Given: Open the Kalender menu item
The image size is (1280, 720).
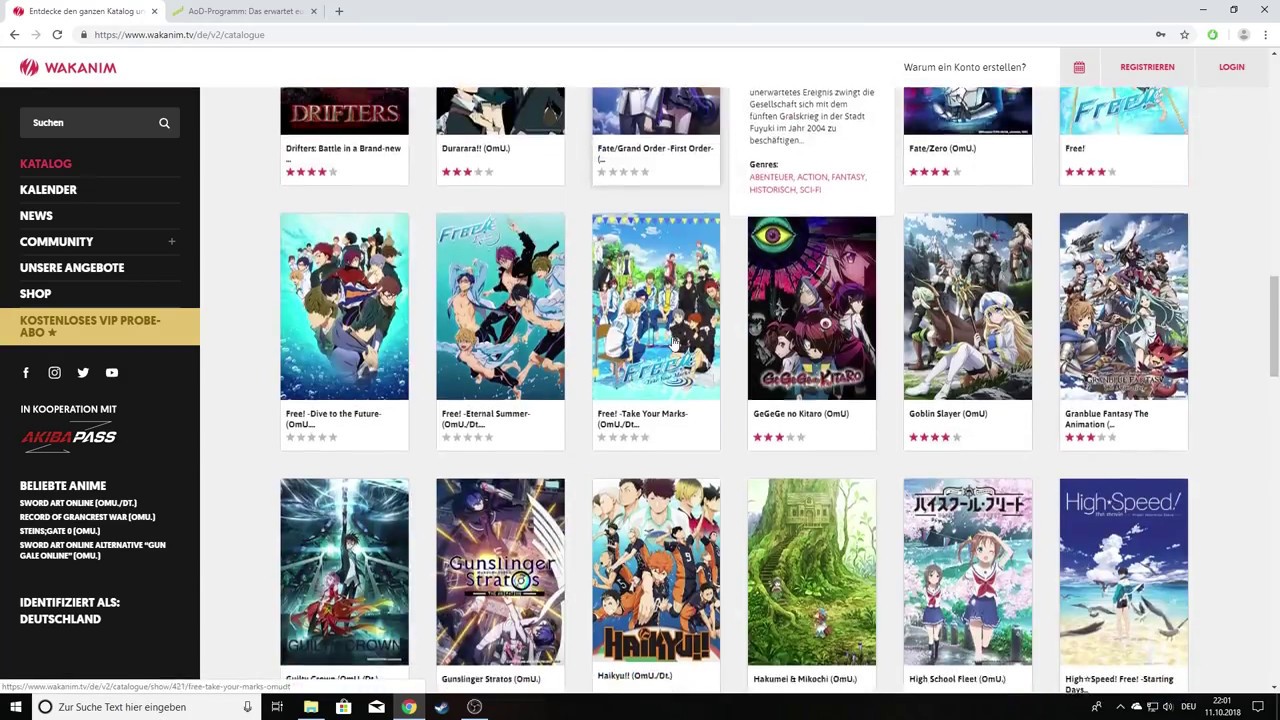Looking at the screenshot, I should coord(48,190).
